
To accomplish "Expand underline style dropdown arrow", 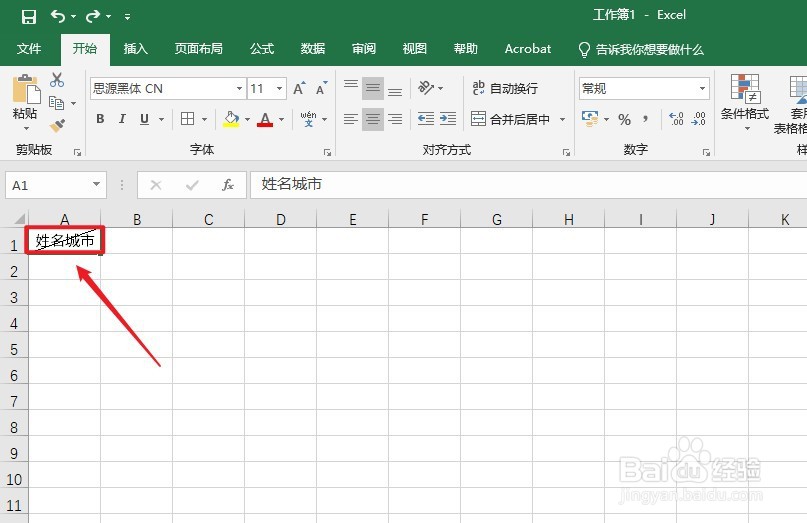I will [x=162, y=119].
